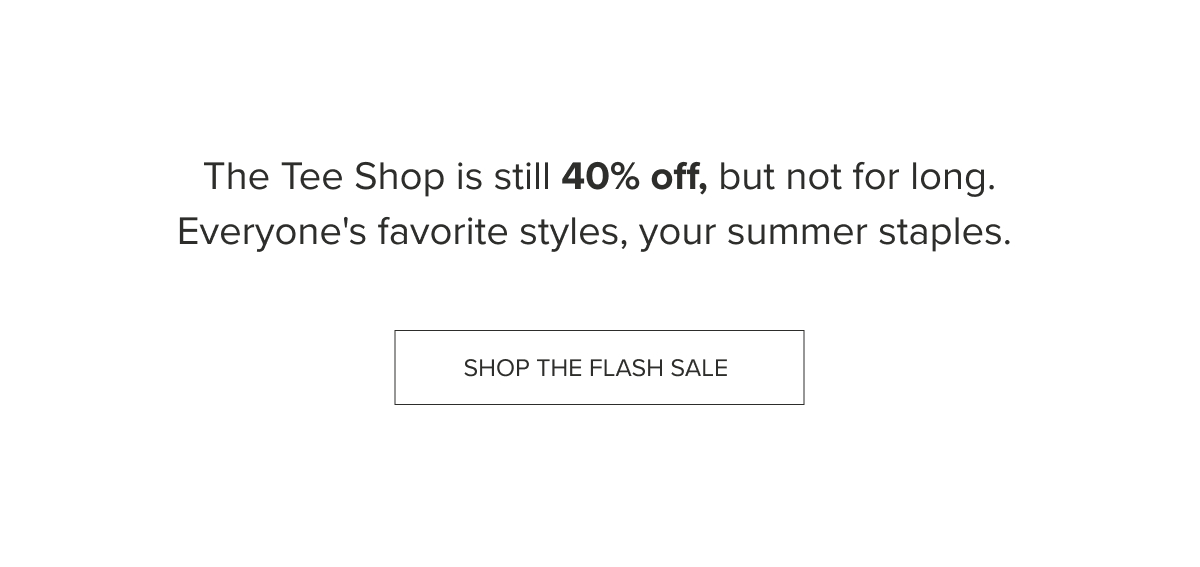Click the word "Shop" in the first sentence
1200x567 pixels.
tap(399, 179)
